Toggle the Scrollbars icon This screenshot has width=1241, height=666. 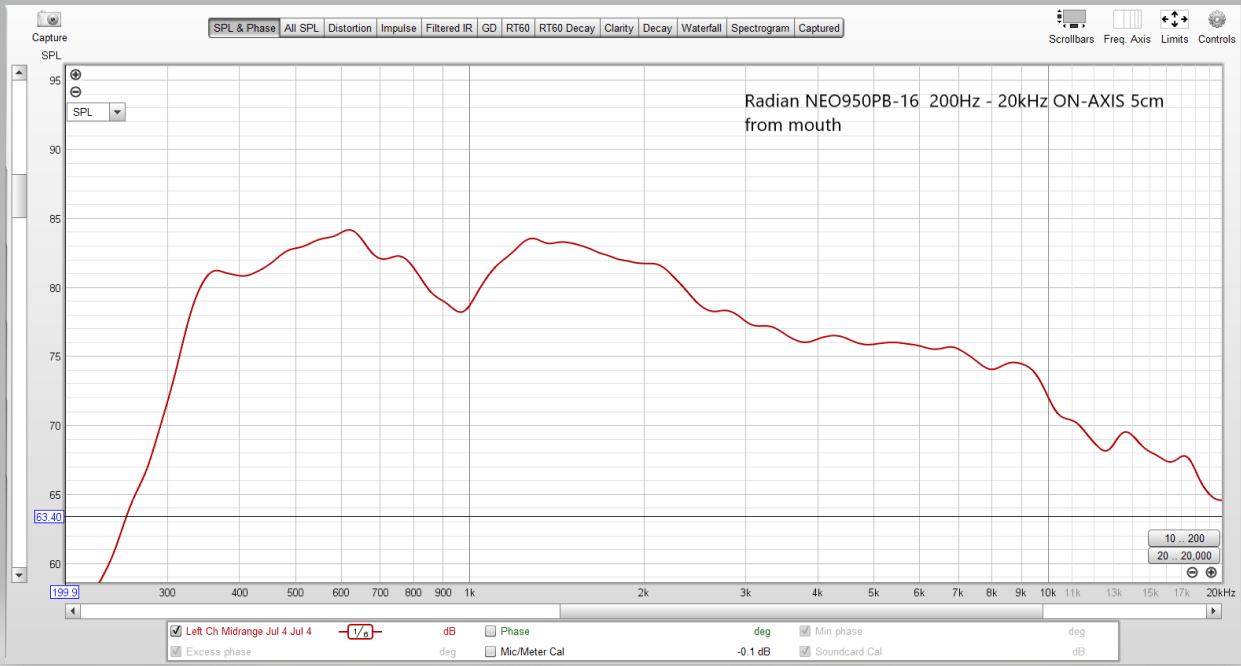[1071, 19]
